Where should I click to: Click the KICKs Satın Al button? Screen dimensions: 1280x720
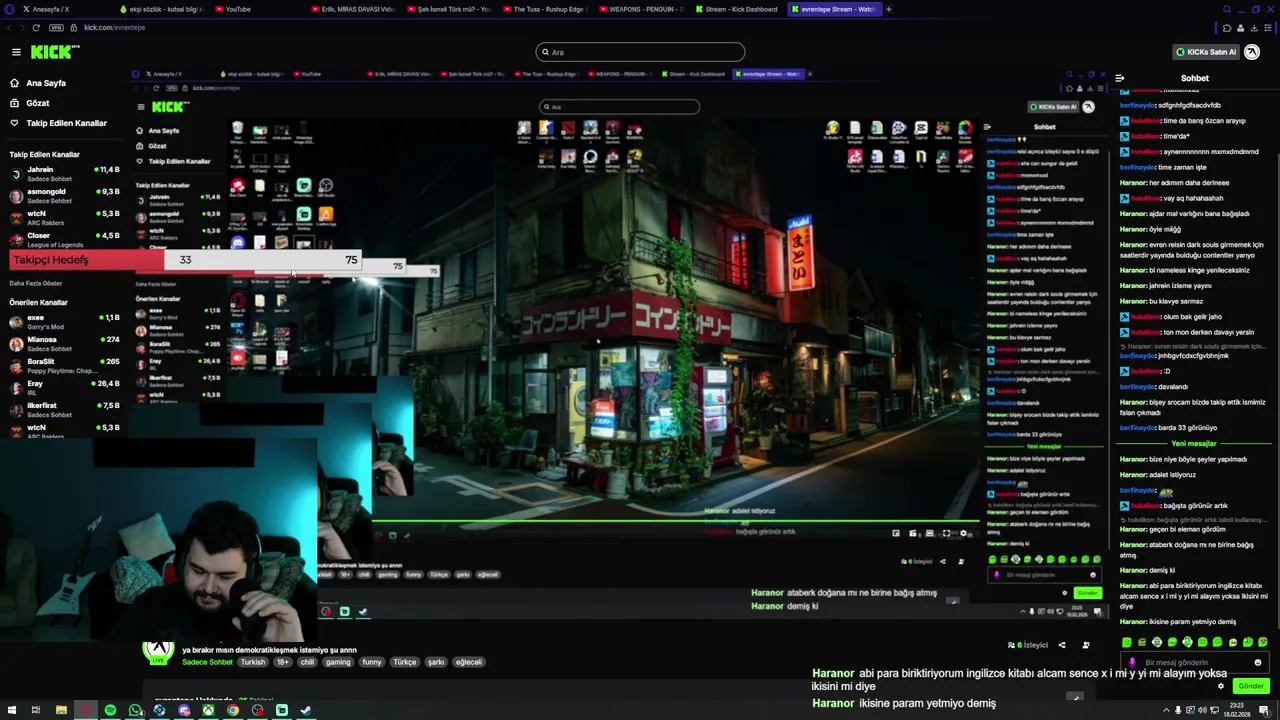[x=1206, y=52]
